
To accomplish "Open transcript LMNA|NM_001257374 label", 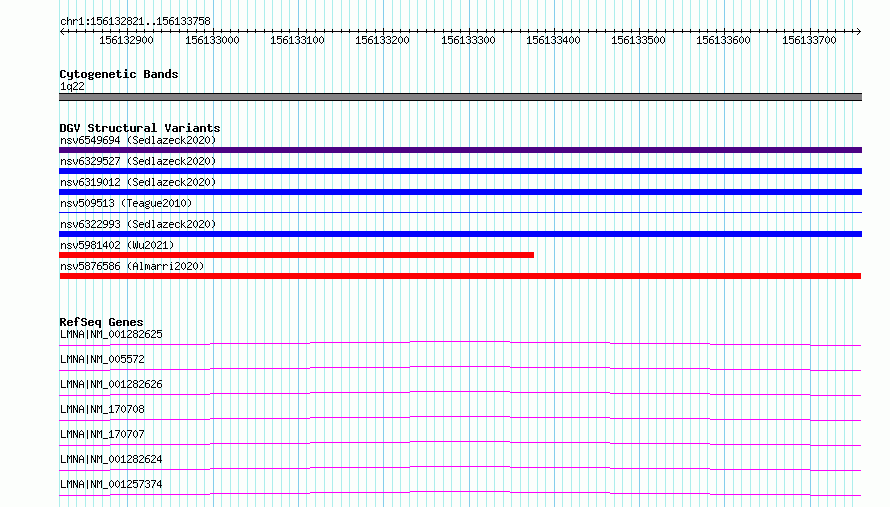I will tap(111, 484).
